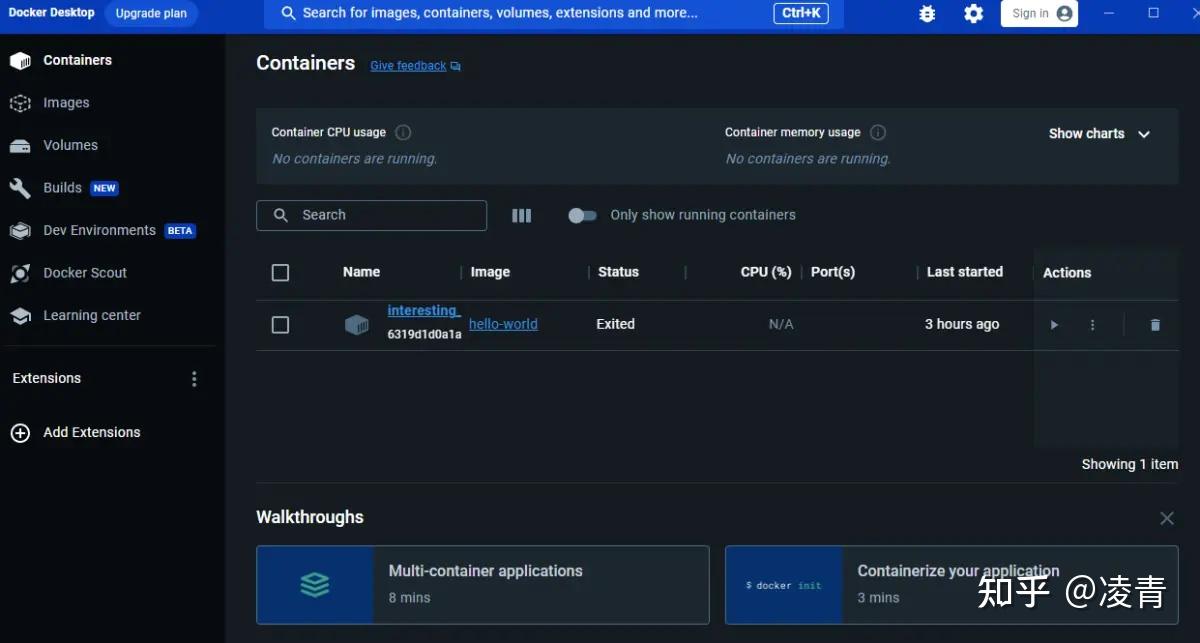Click Add Extensions label
Image resolution: width=1200 pixels, height=643 pixels.
pos(92,433)
